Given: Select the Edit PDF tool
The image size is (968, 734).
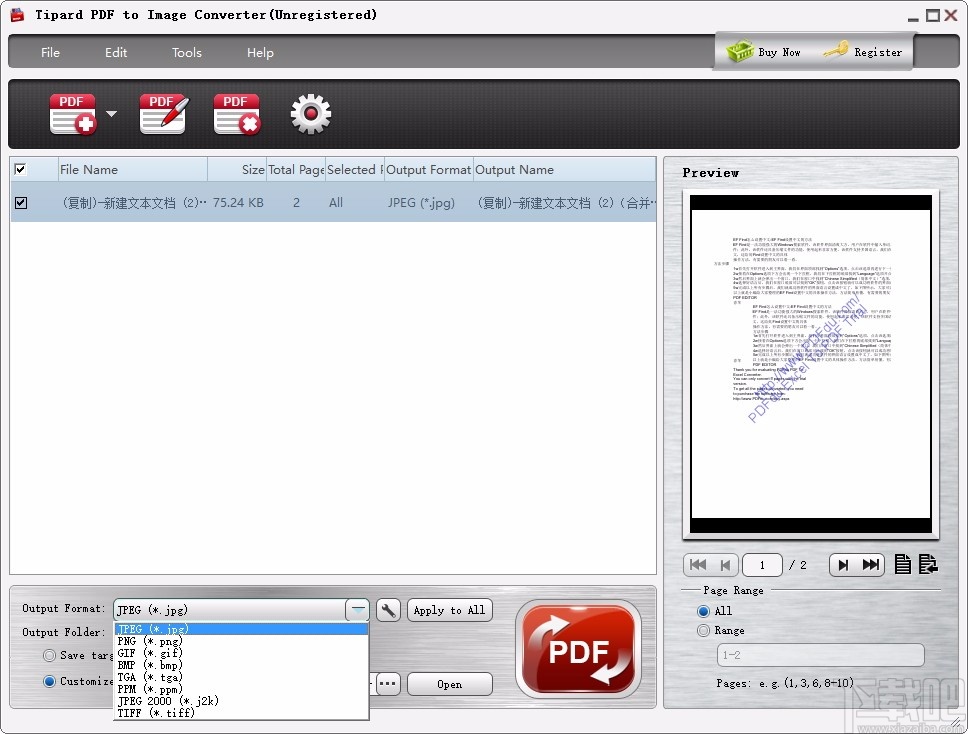Looking at the screenshot, I should pos(162,112).
